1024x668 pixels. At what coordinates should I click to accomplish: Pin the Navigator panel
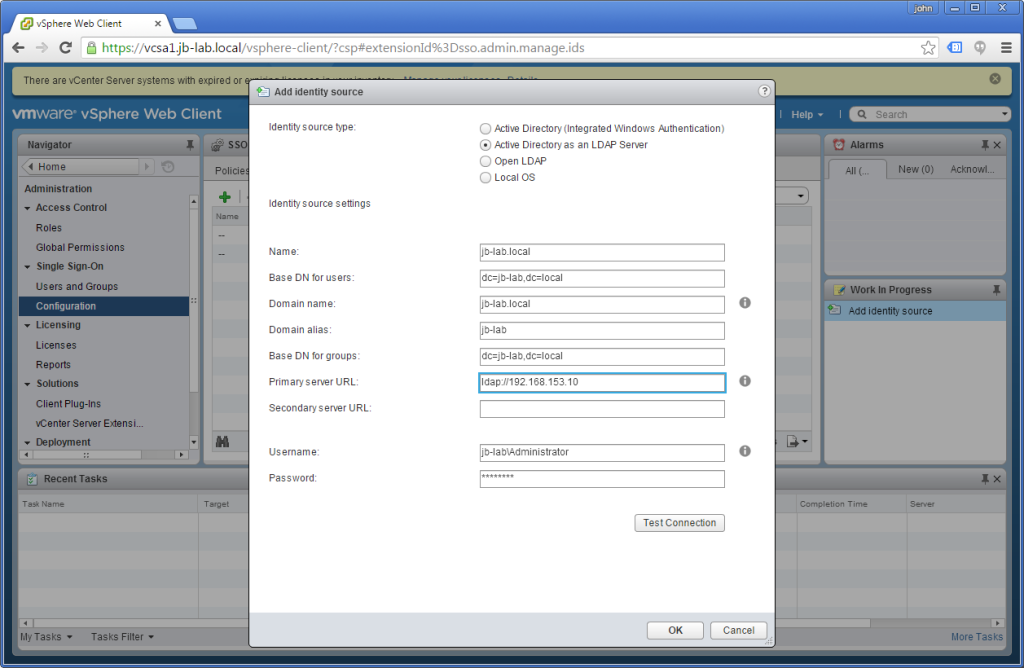pyautogui.click(x=189, y=145)
